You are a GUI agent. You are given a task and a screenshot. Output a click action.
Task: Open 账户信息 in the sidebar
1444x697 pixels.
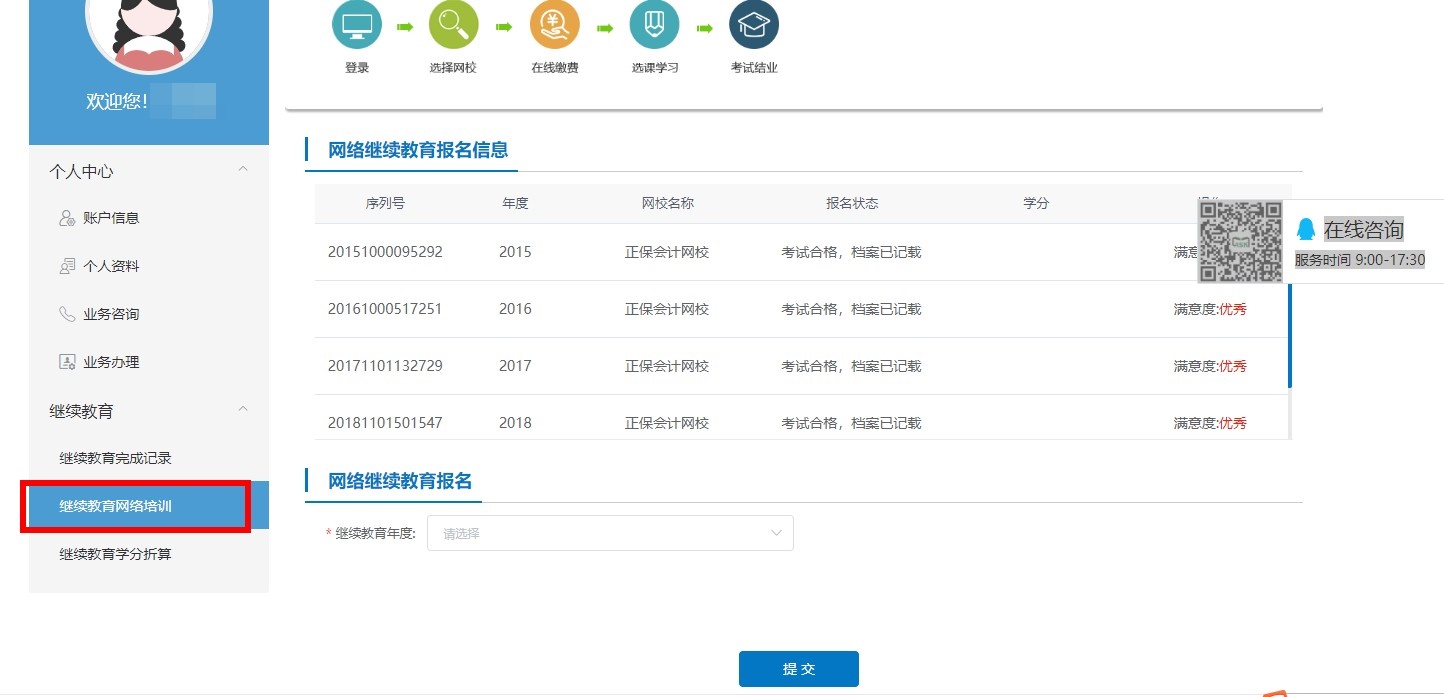110,218
